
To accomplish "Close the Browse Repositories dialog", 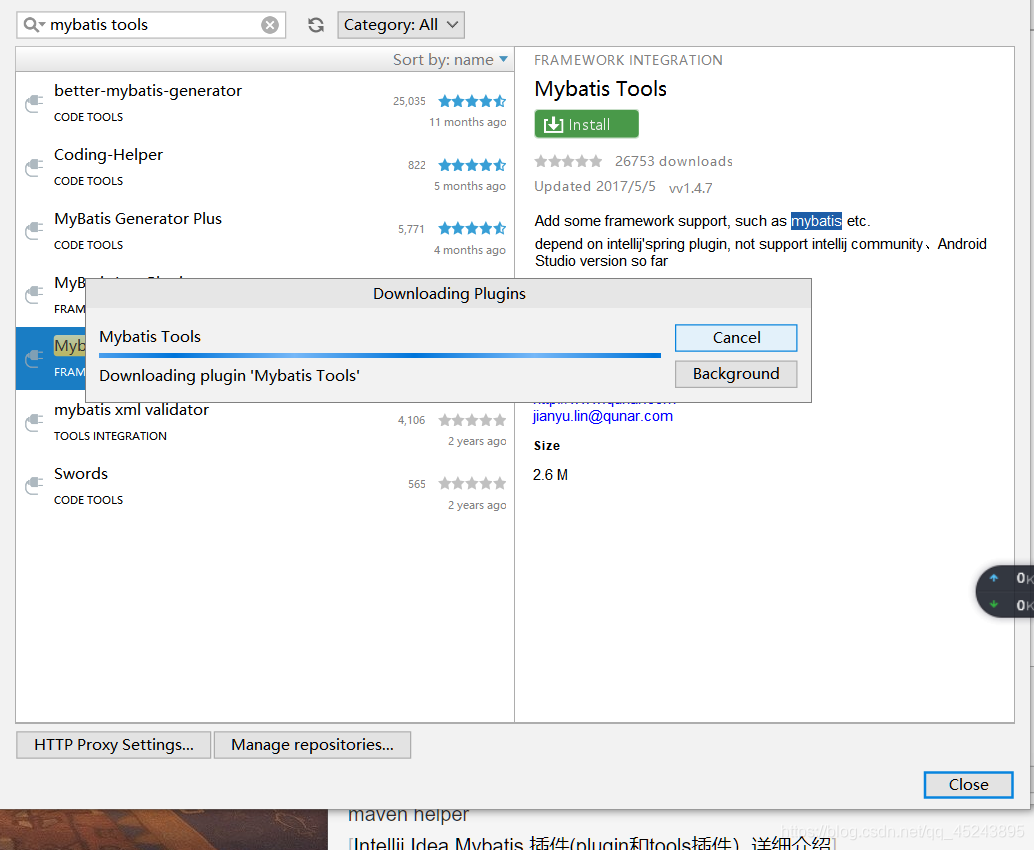I will (968, 785).
